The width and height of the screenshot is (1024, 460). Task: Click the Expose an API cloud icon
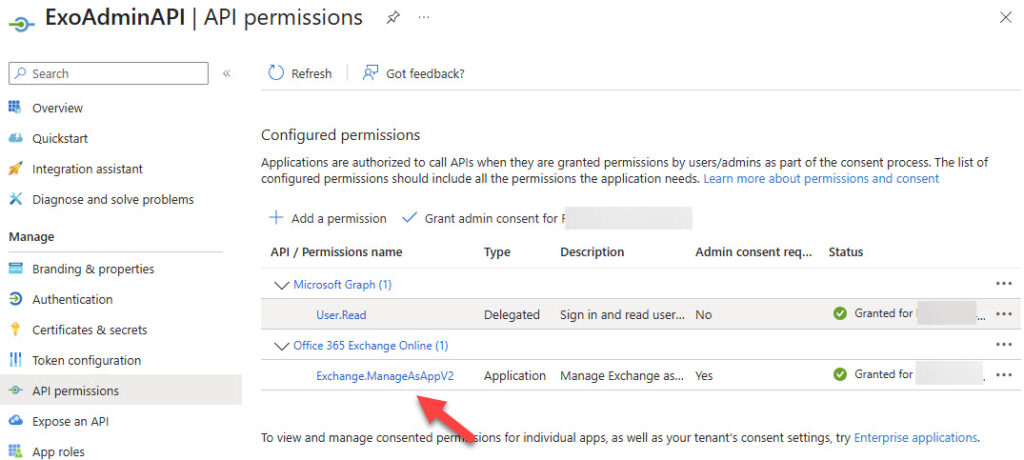[x=16, y=421]
